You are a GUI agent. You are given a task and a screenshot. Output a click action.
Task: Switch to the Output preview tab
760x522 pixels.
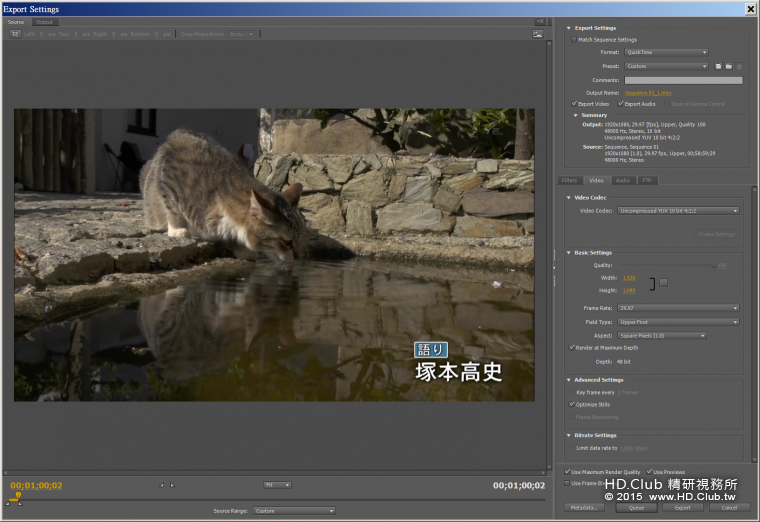pos(44,21)
